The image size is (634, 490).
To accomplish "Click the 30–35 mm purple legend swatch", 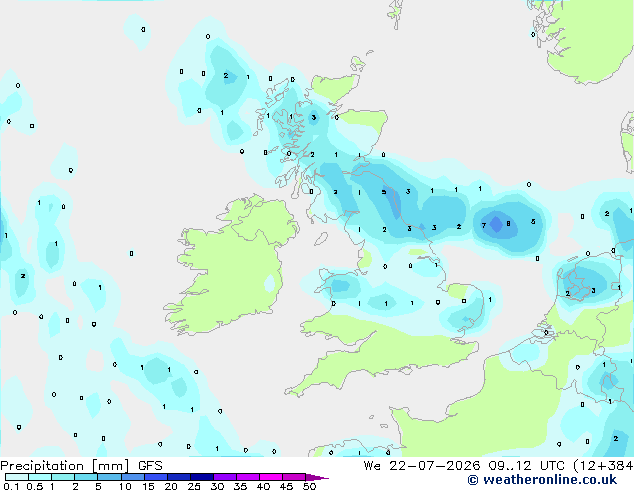I will pyautogui.click(x=225, y=477).
